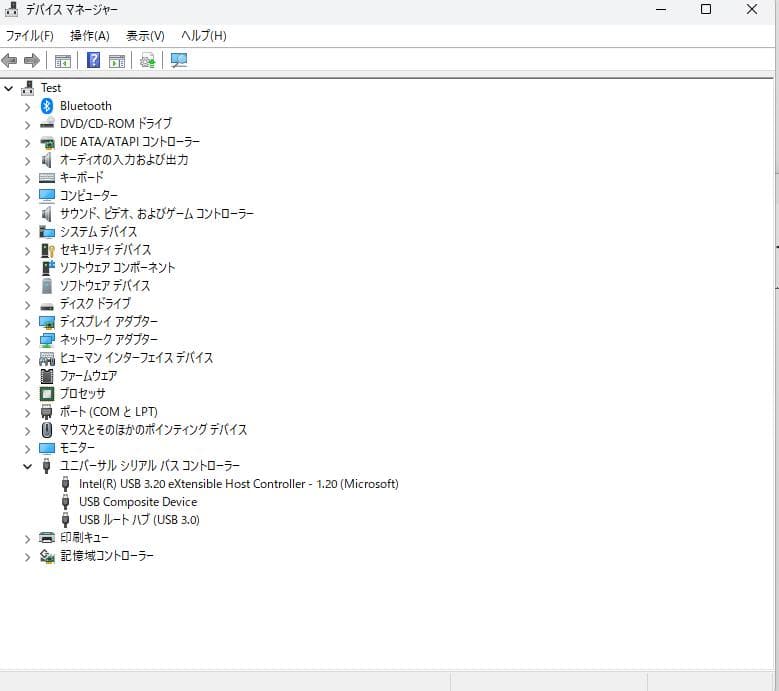
Task: Click the 印刷キュー printer icon
Action: tap(47, 538)
